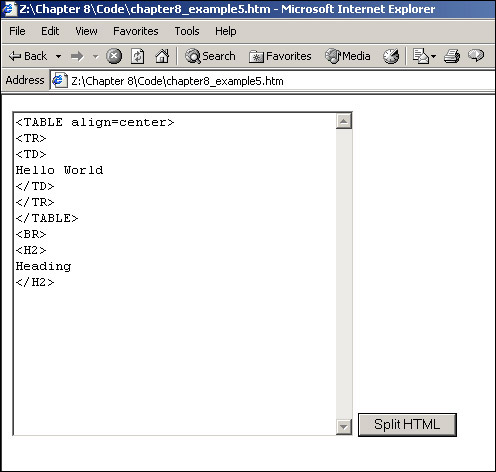Go to Home page icon

pyautogui.click(x=162, y=56)
